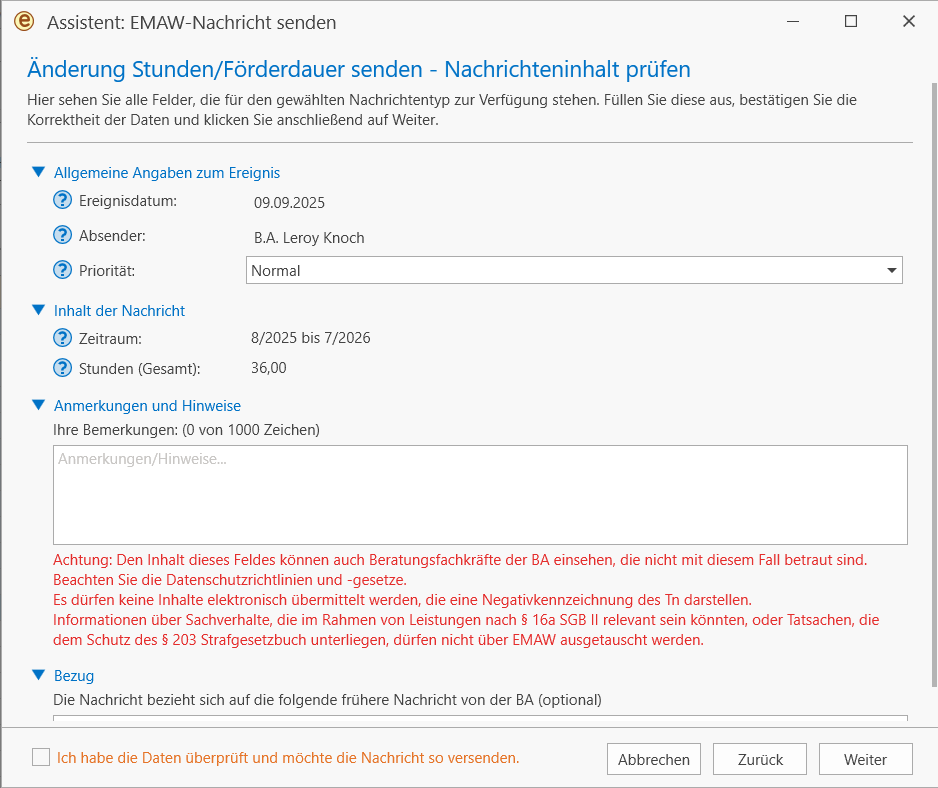Click the dropdown arrow of Priorität combo
Image resolution: width=938 pixels, height=788 pixels.
[x=891, y=270]
